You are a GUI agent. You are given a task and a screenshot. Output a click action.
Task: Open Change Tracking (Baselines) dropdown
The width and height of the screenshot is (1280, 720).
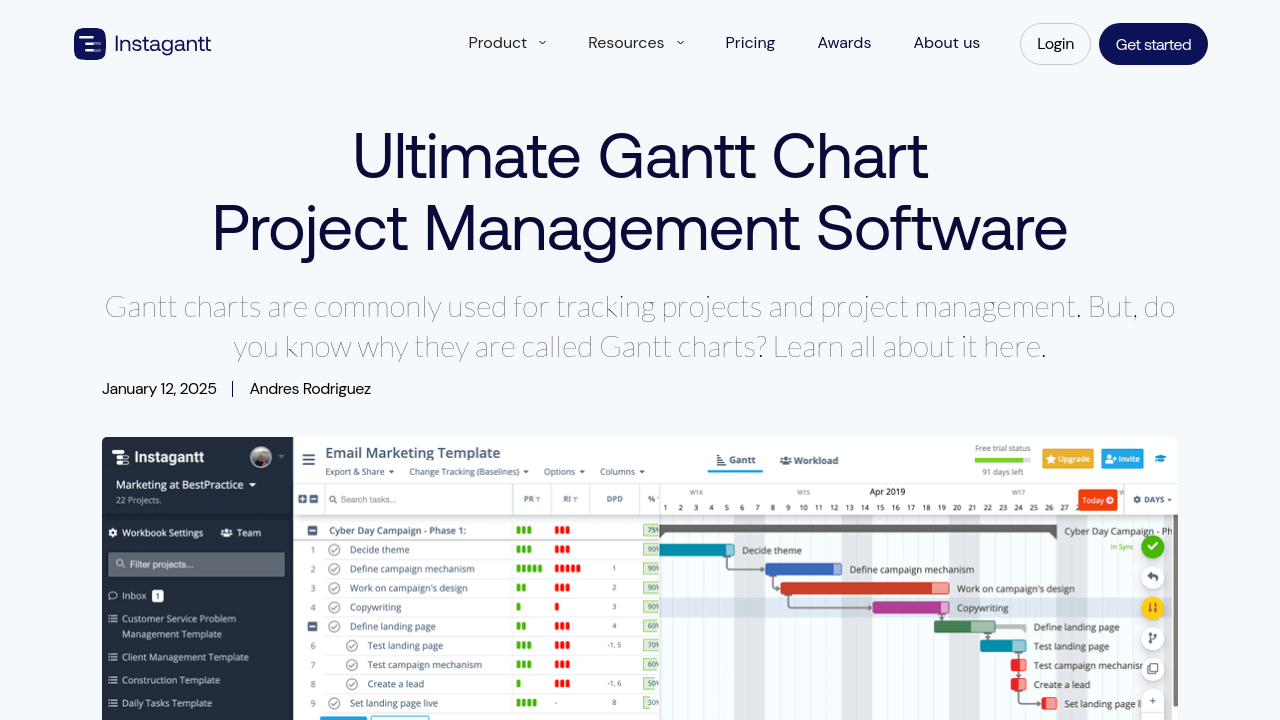[469, 472]
